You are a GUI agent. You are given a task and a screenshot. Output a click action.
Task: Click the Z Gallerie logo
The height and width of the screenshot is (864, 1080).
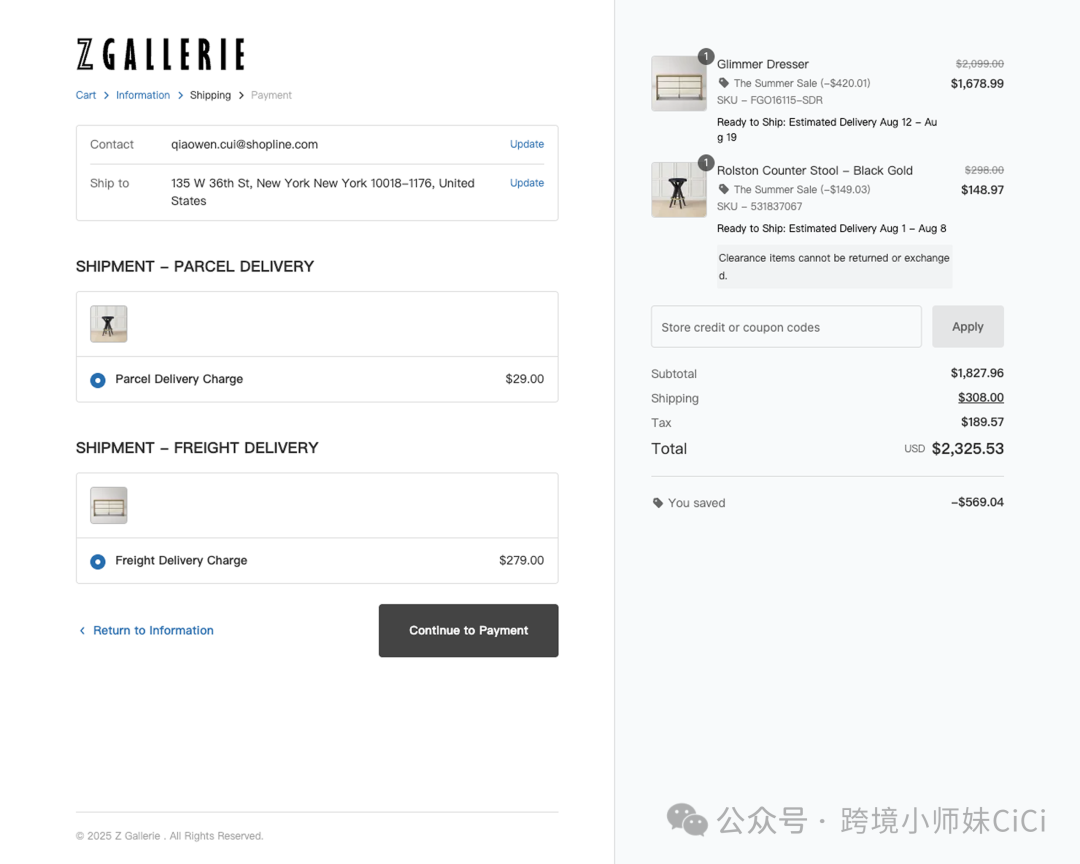point(159,54)
